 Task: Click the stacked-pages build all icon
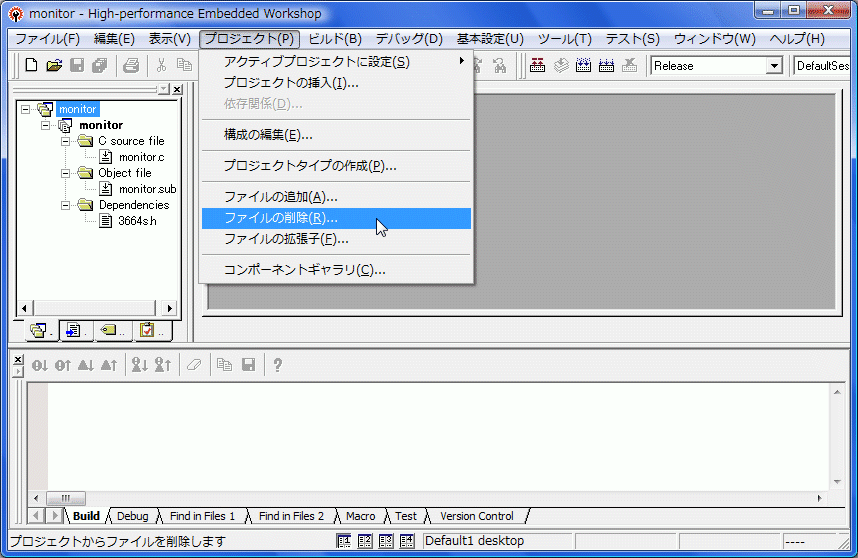coord(561,66)
